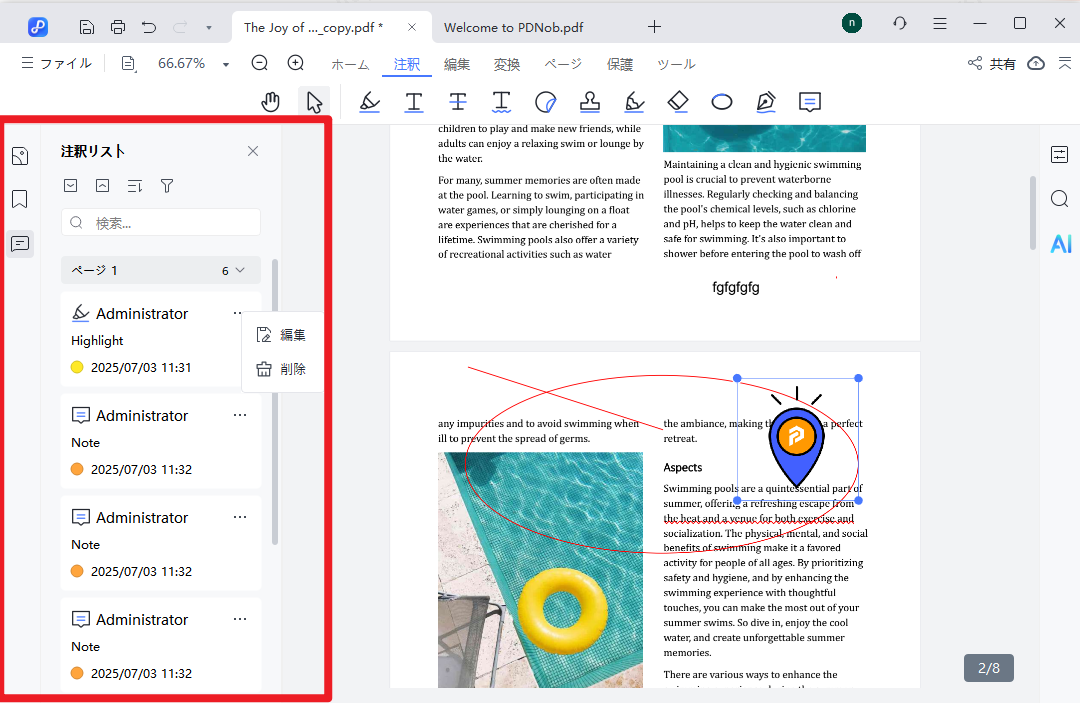This screenshot has width=1080, height=703.
Task: Select the Hand pan tool
Action: 271,102
